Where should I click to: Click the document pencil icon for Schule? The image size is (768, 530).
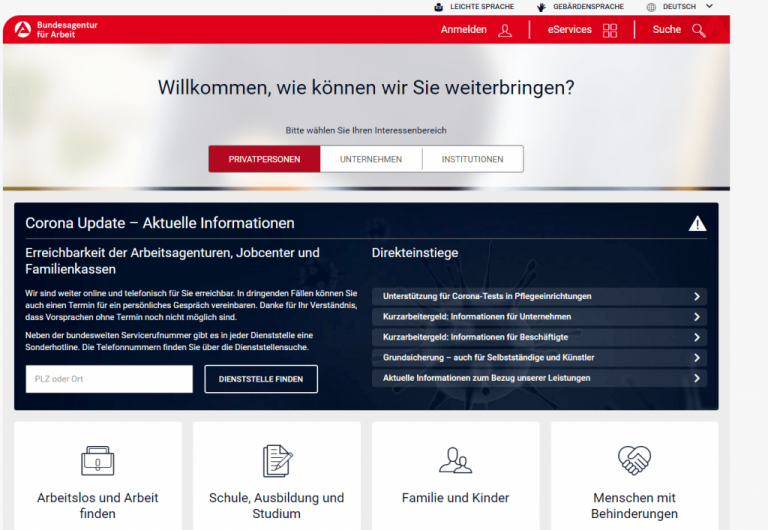[277, 460]
